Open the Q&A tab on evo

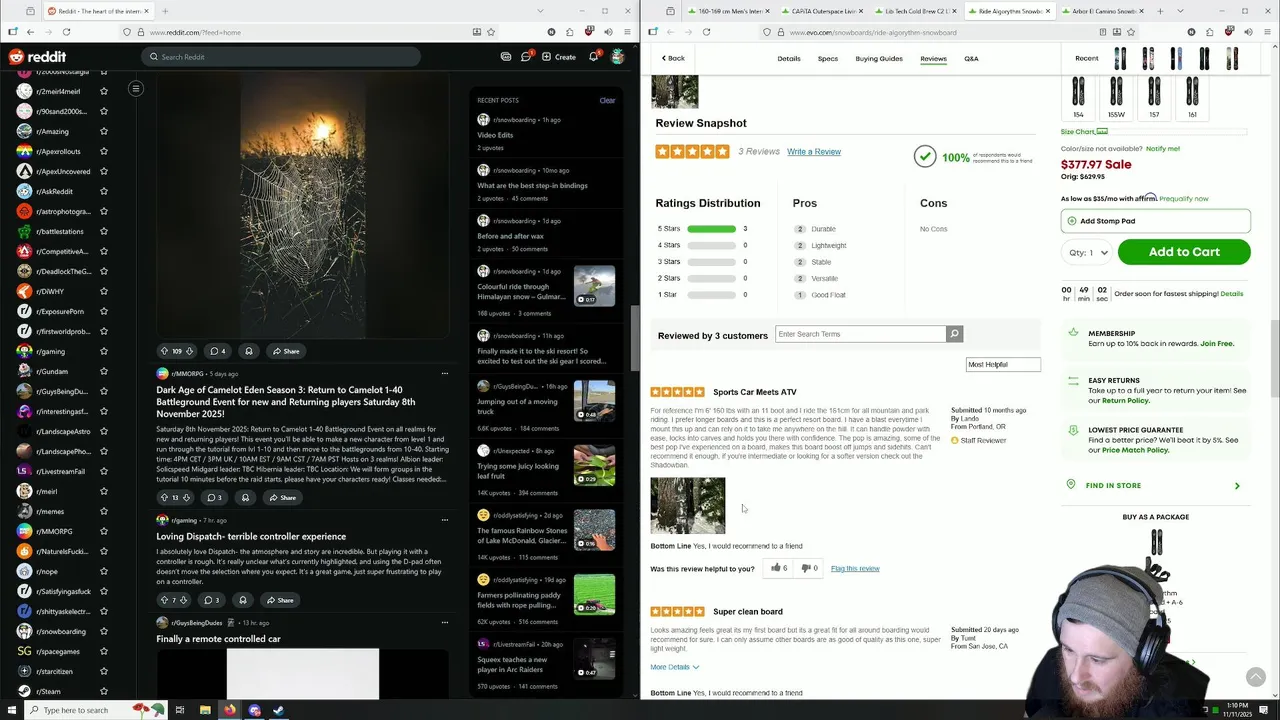(971, 58)
